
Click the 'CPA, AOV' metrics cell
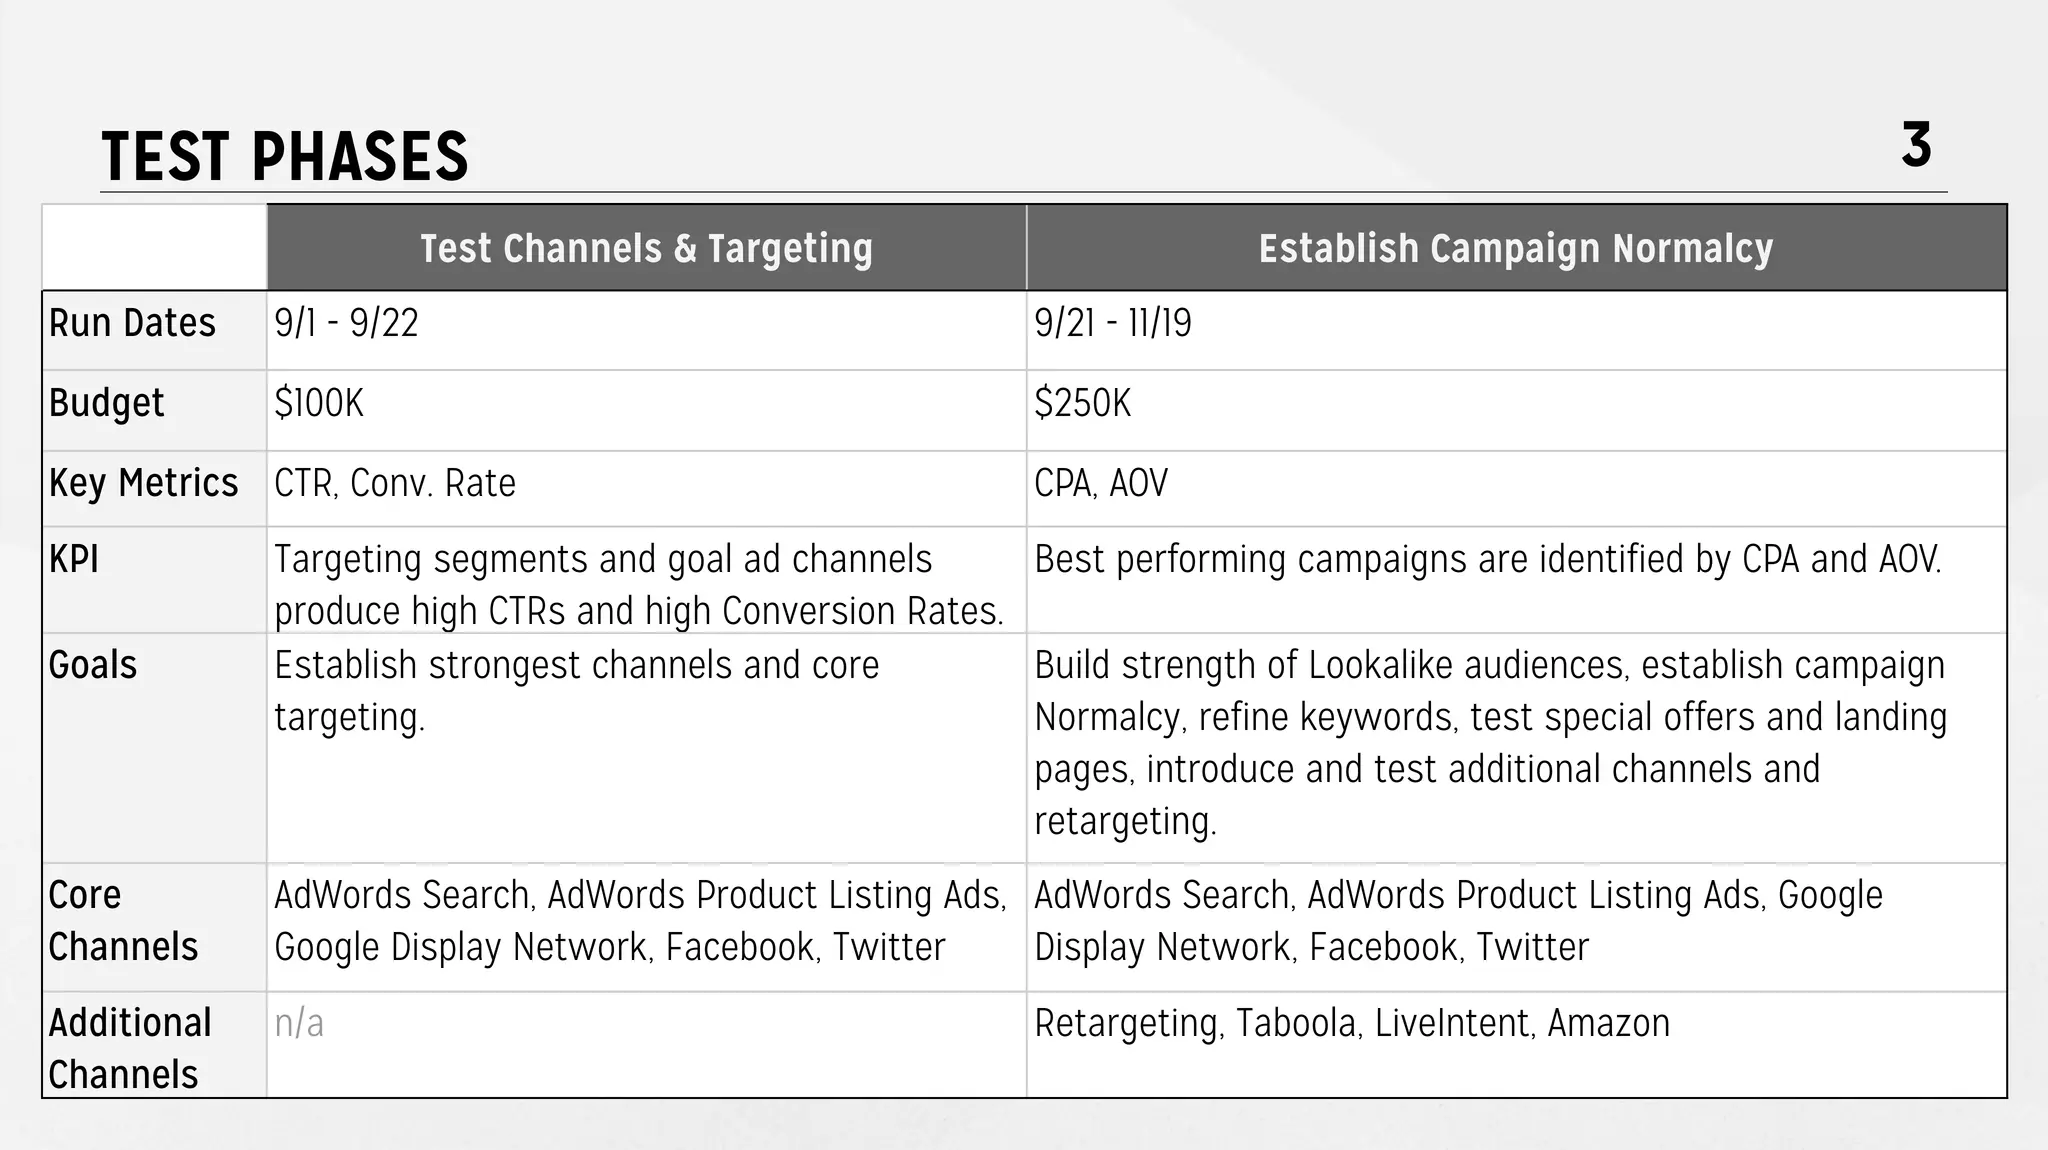(1100, 484)
